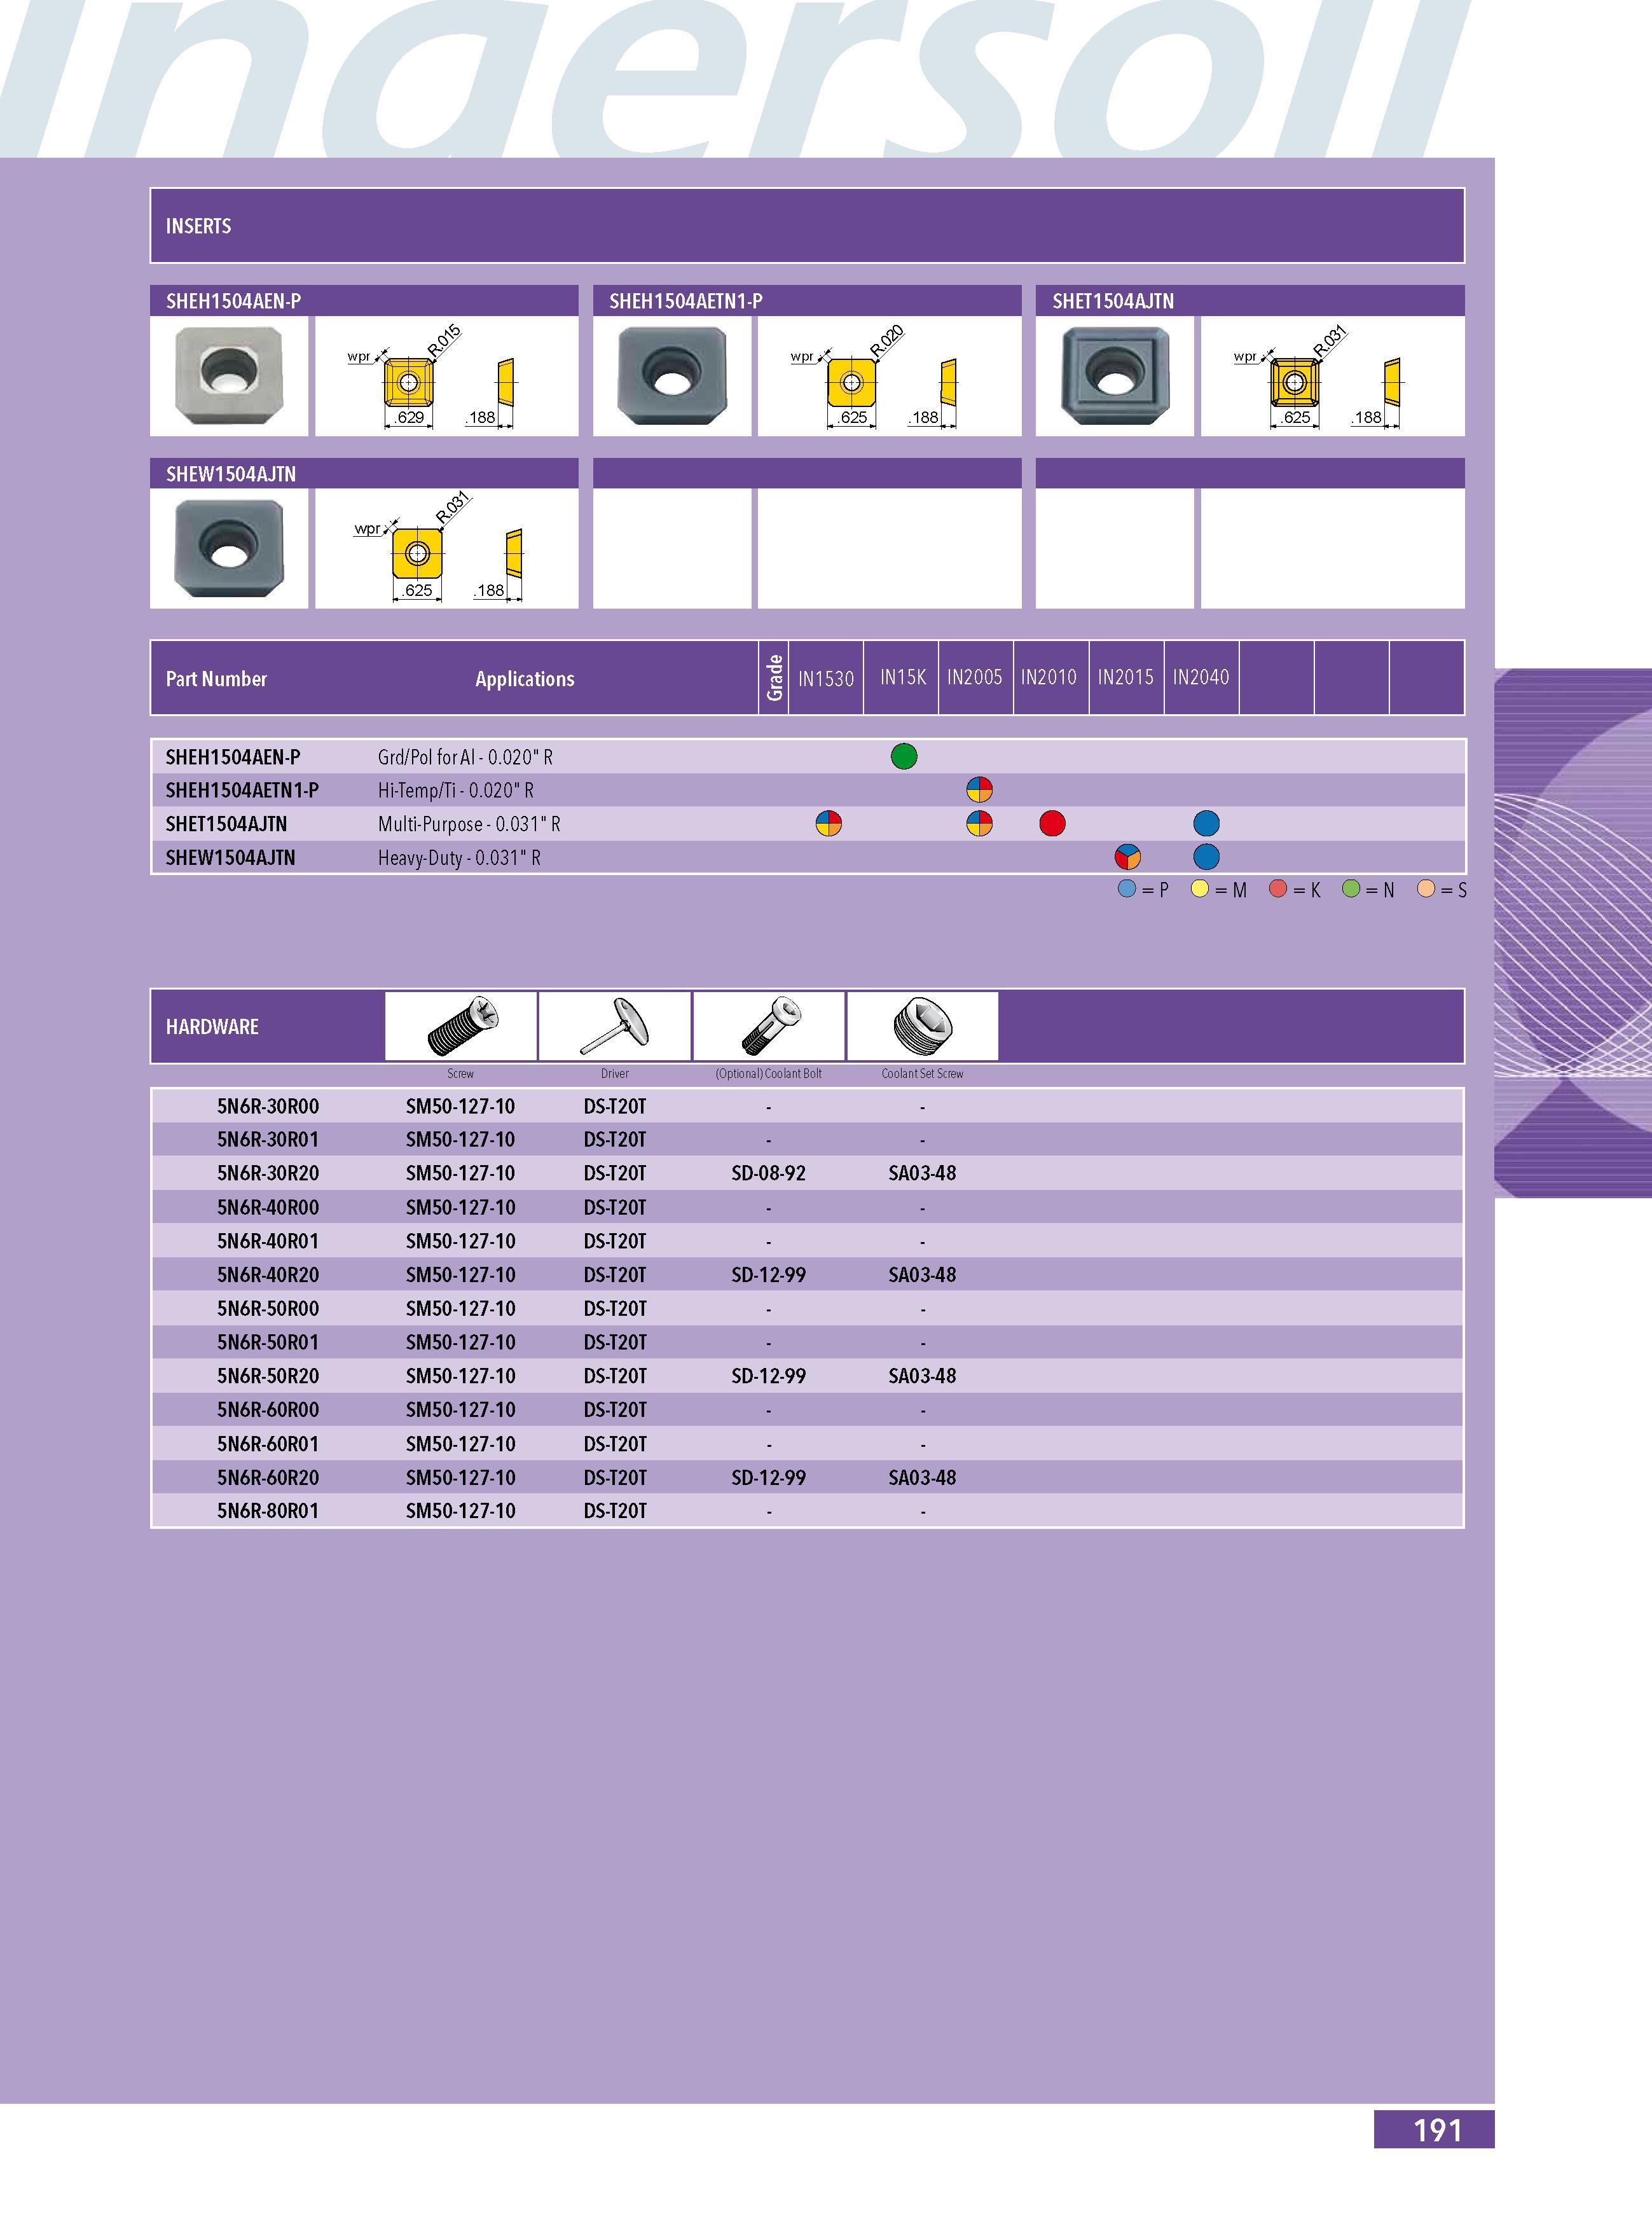1652x2231 pixels.
Task: Click 'Heavy-Duty - 0.031" R' application text
Action: [x=459, y=858]
